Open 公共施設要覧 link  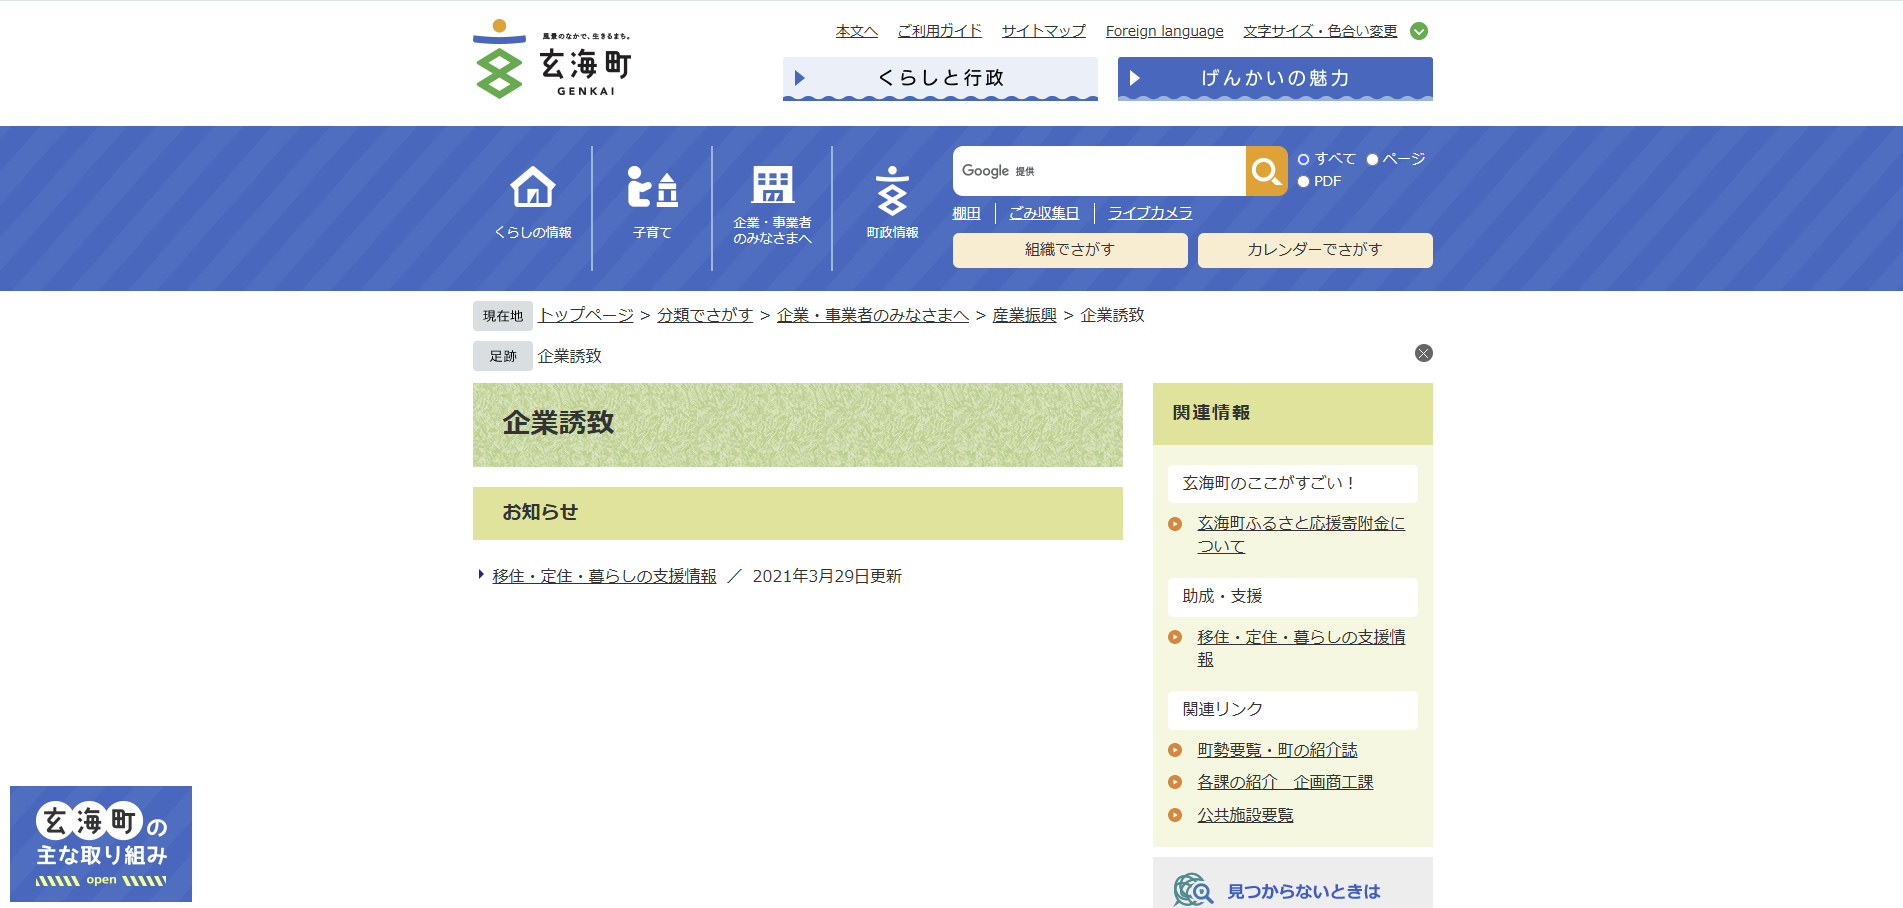(x=1245, y=815)
